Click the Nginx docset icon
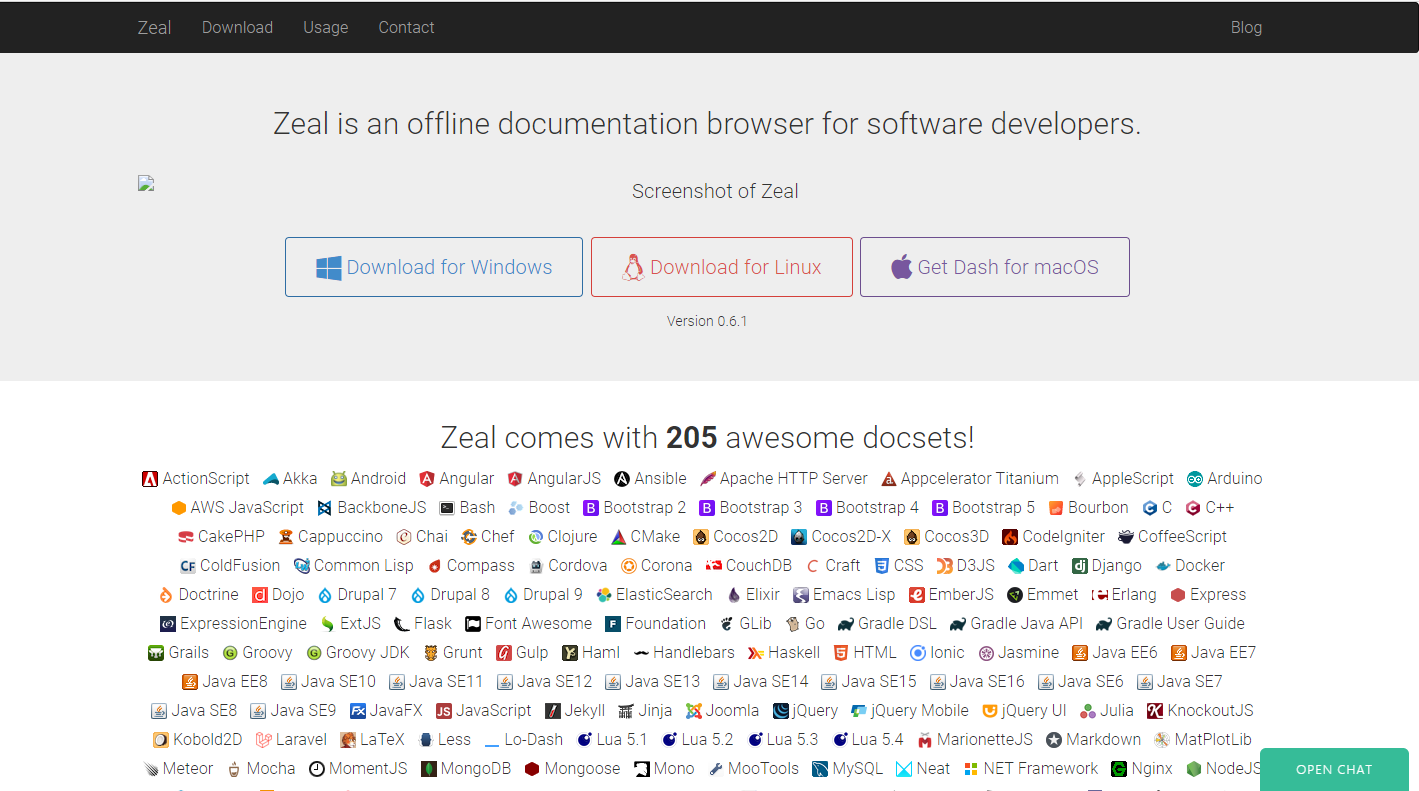This screenshot has width=1419, height=791. pyautogui.click(x=1119, y=769)
